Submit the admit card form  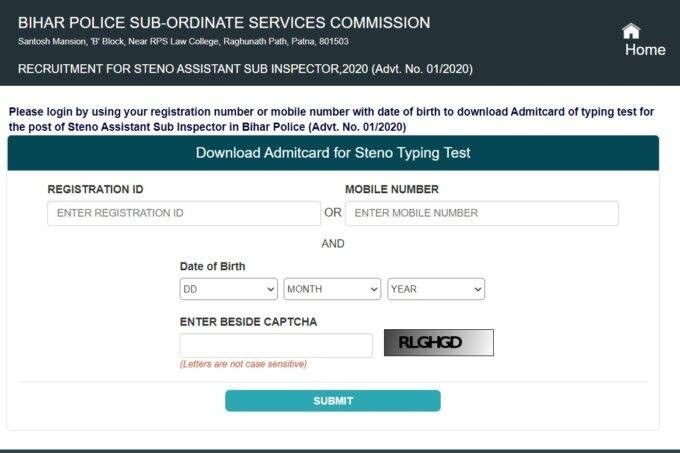pyautogui.click(x=333, y=401)
